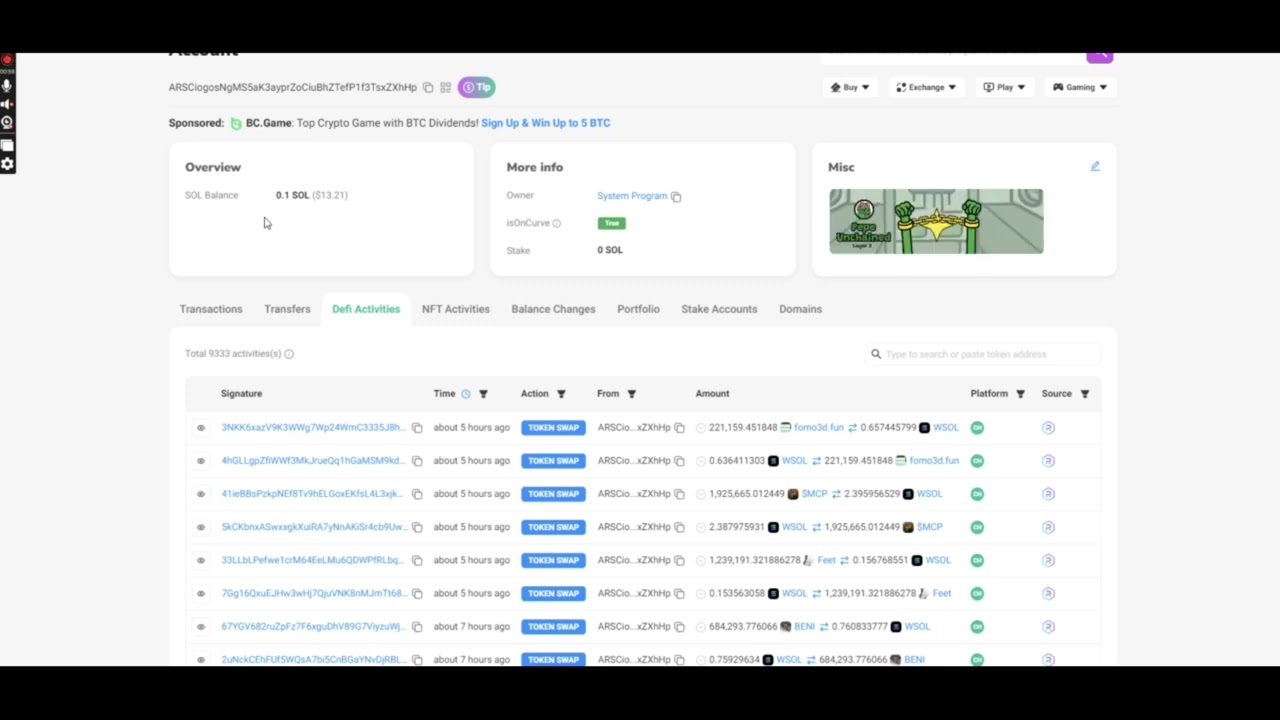1280x720 pixels.
Task: Open transaction signature 3NKK6xazV9K3WWg7
Action: coord(313,428)
